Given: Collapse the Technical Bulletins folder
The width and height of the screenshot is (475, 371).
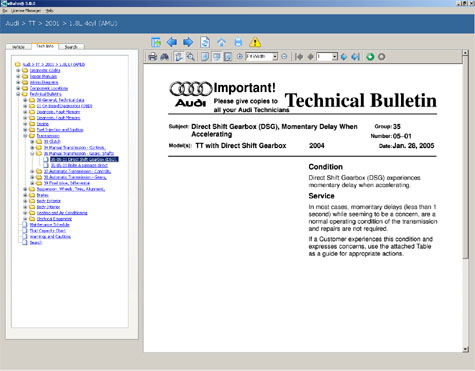Looking at the screenshot, I should (x=18, y=94).
